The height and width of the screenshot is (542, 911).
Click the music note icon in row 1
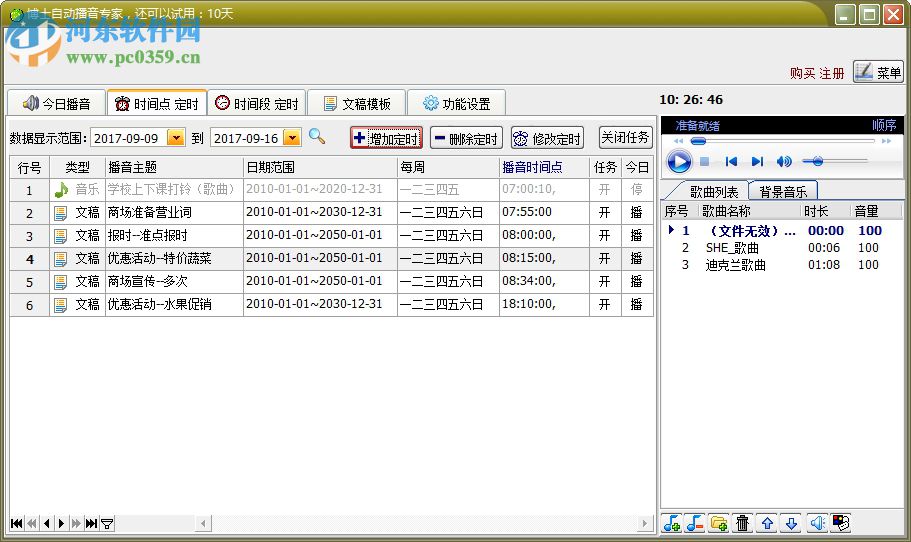coord(60,189)
